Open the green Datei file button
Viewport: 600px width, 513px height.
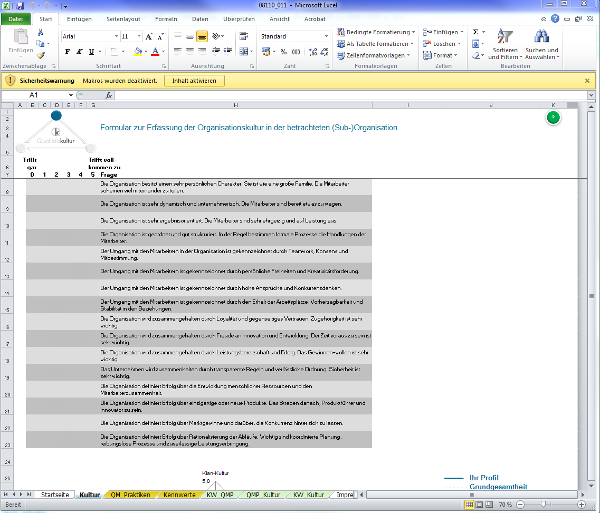pyautogui.click(x=16, y=19)
